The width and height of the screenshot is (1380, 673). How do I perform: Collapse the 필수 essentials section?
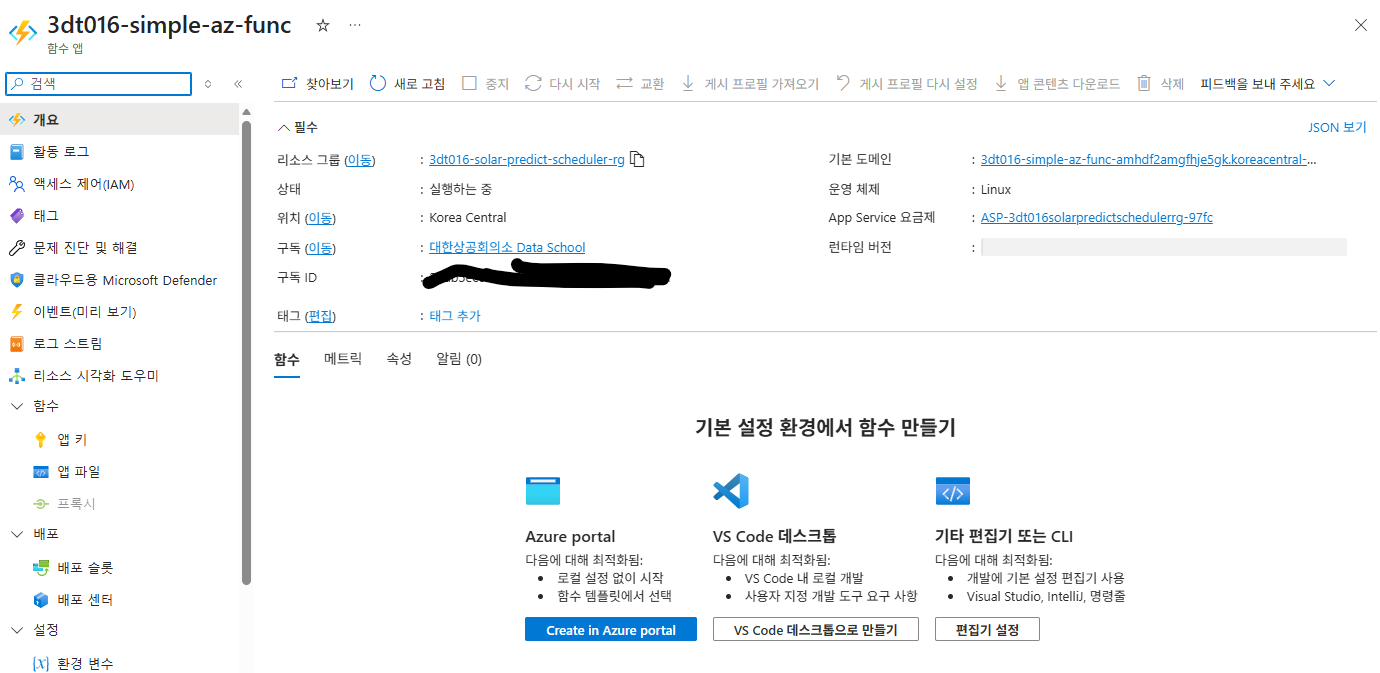pos(298,128)
